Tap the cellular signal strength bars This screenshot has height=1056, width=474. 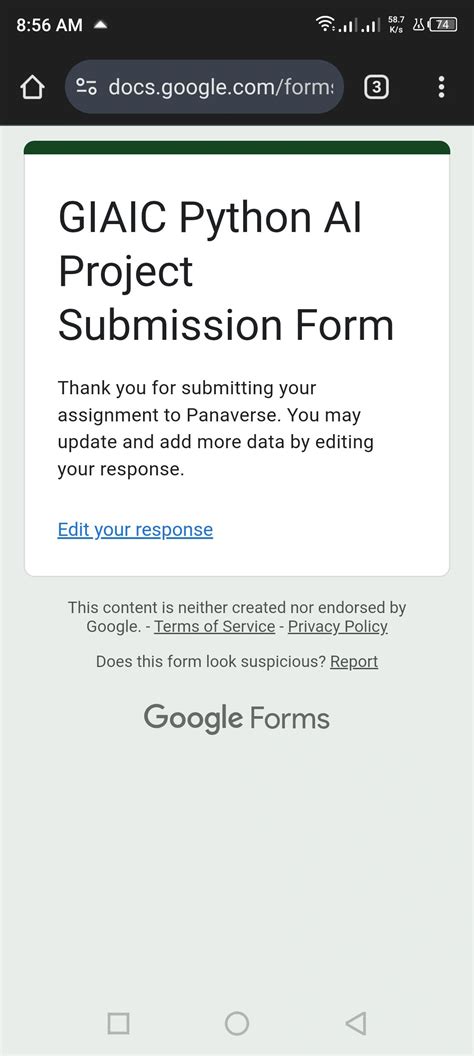point(360,26)
